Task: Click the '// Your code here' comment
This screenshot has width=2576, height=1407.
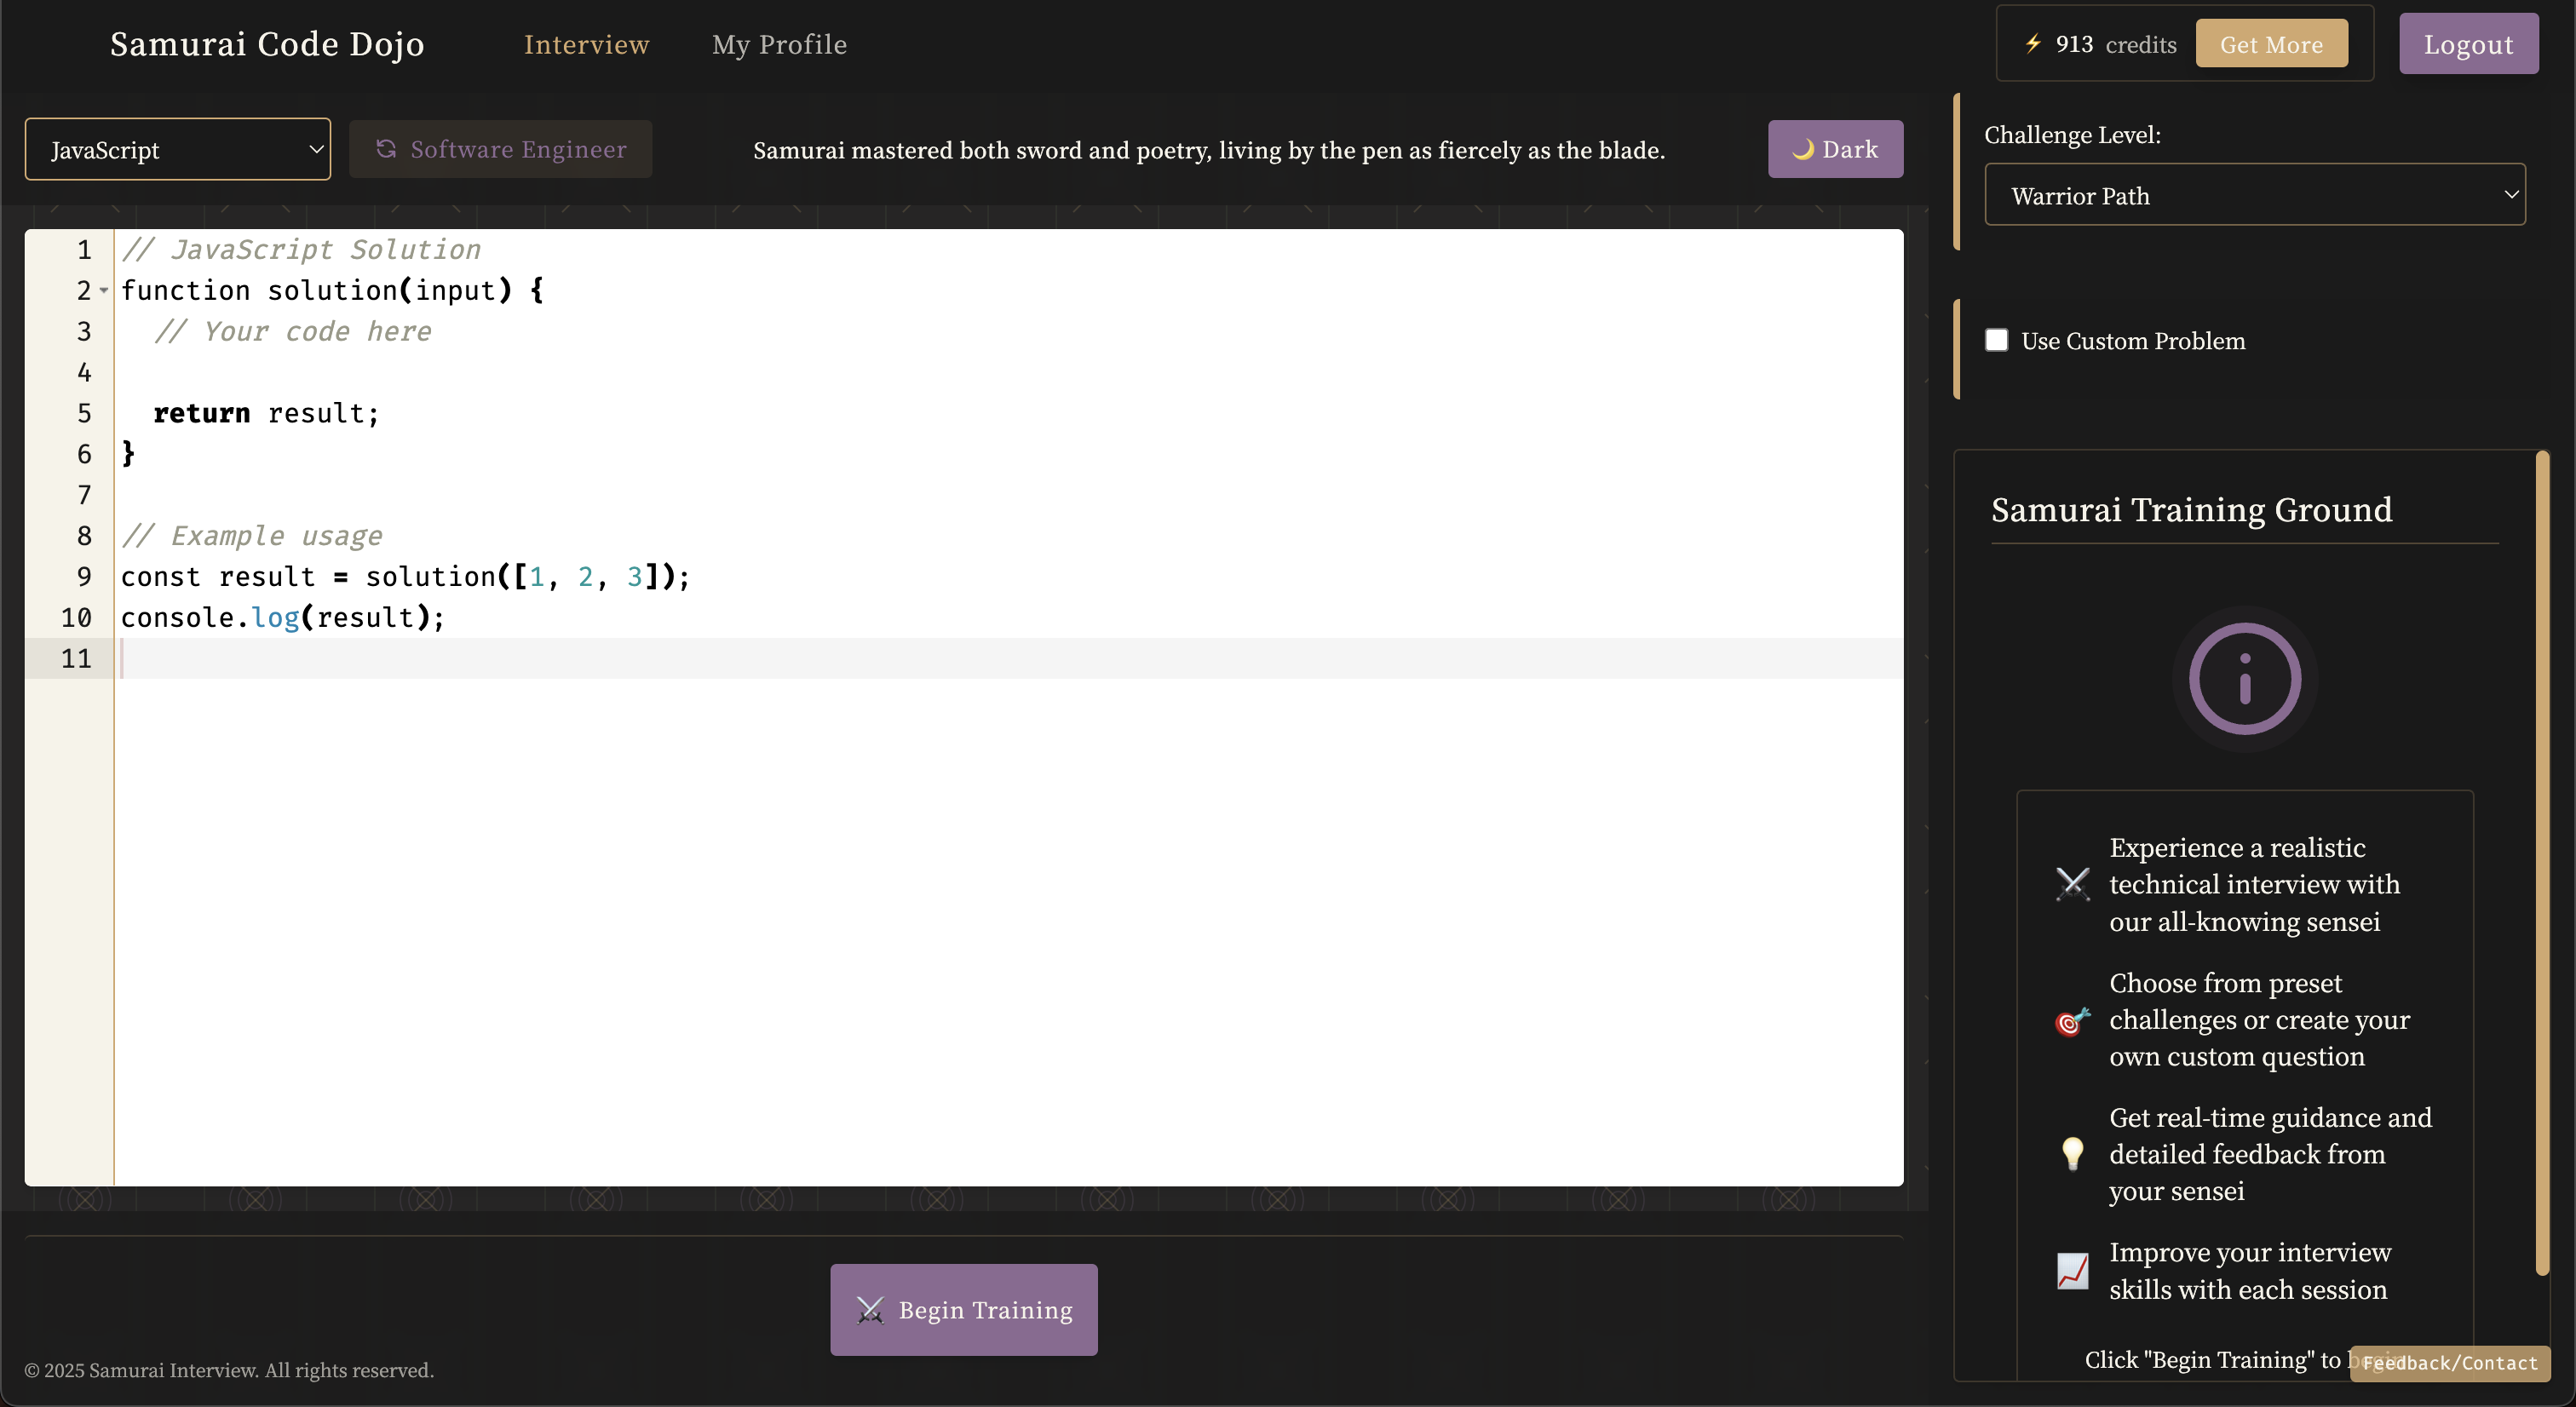Action: 293,331
